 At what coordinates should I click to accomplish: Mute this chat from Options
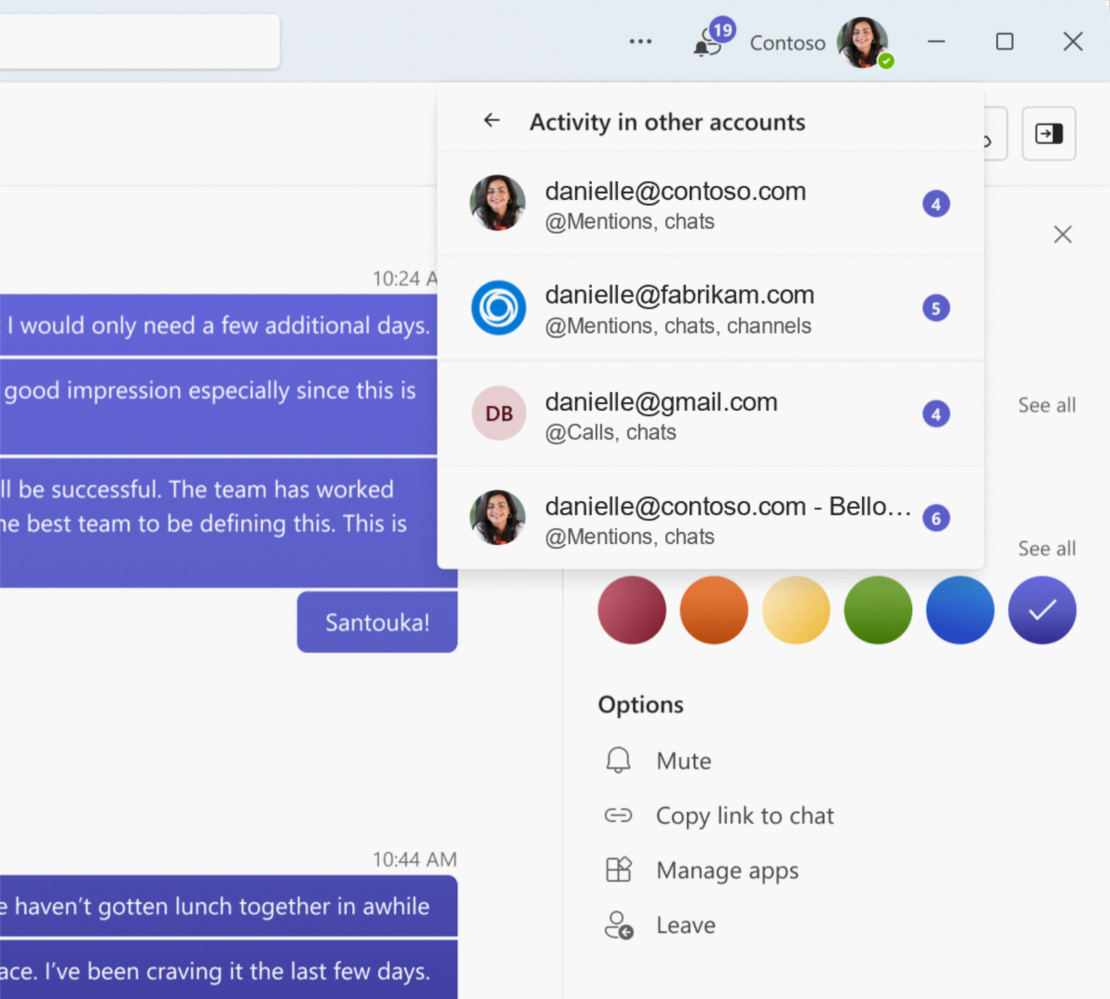[684, 760]
